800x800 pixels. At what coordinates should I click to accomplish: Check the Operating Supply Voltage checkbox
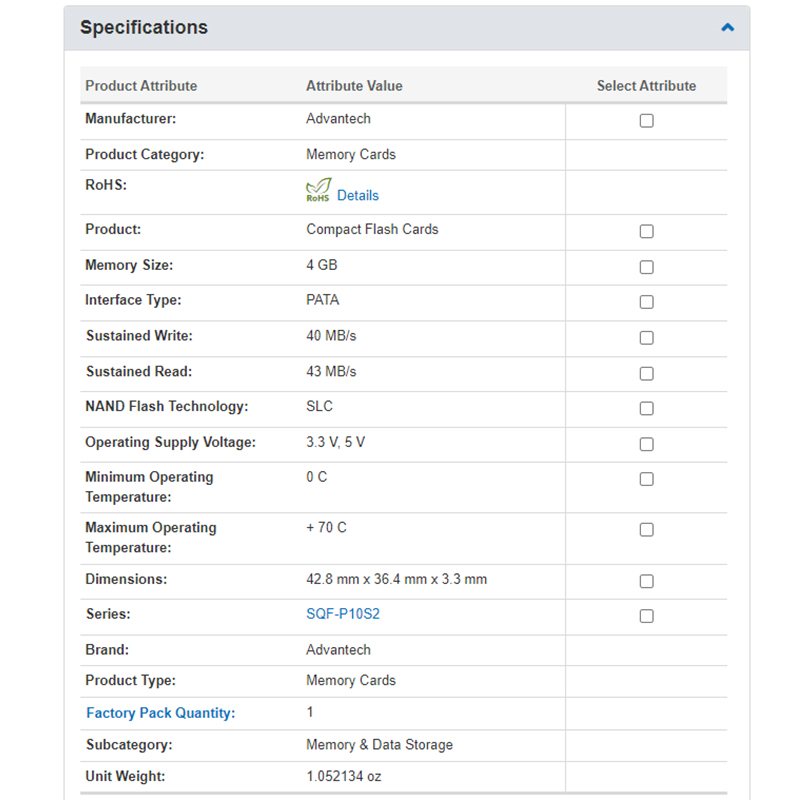tap(646, 444)
